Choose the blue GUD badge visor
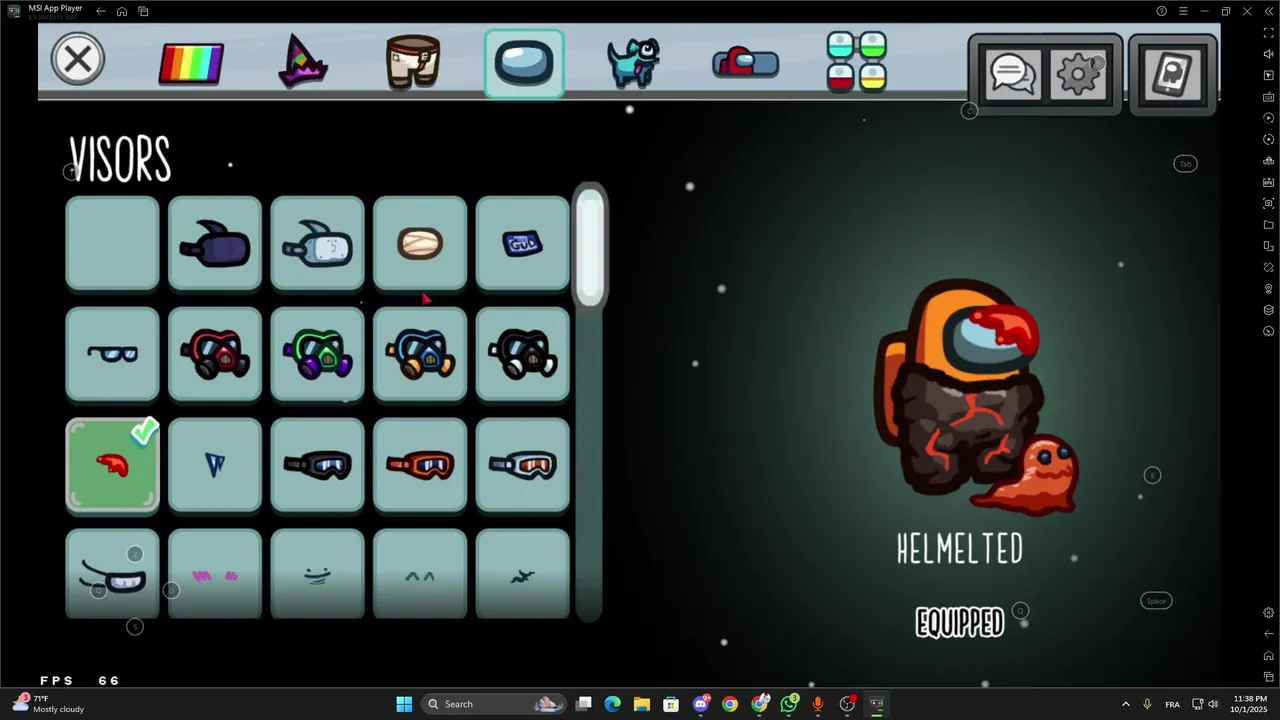 pyautogui.click(x=522, y=244)
